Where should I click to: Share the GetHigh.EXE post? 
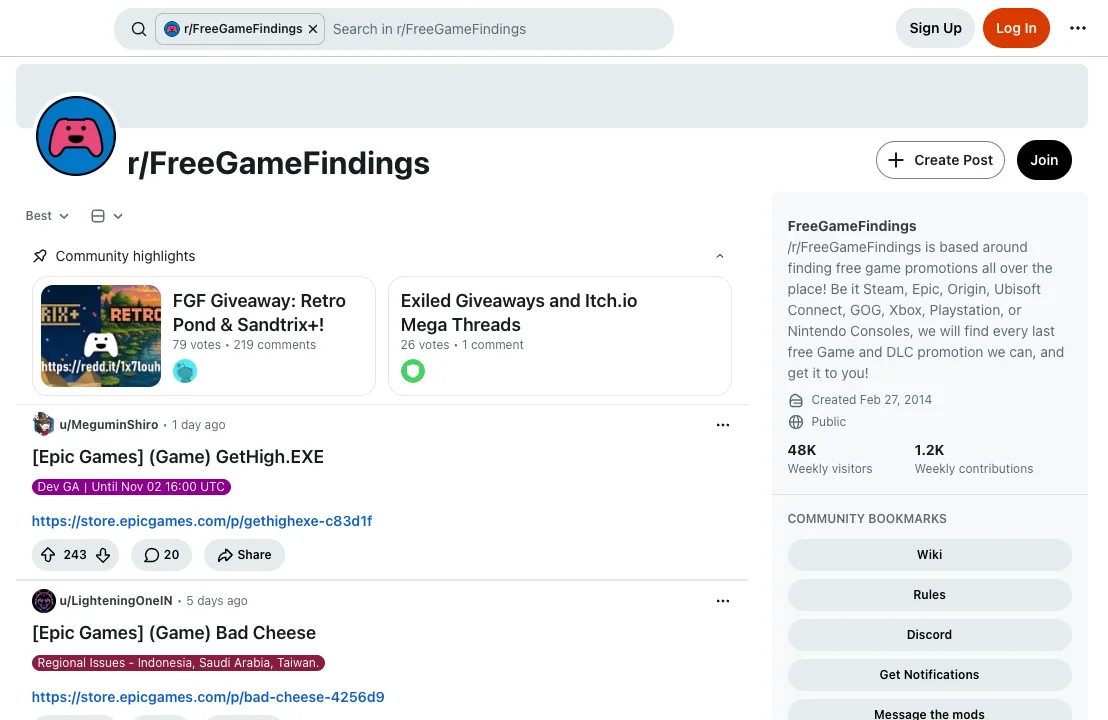coord(244,555)
